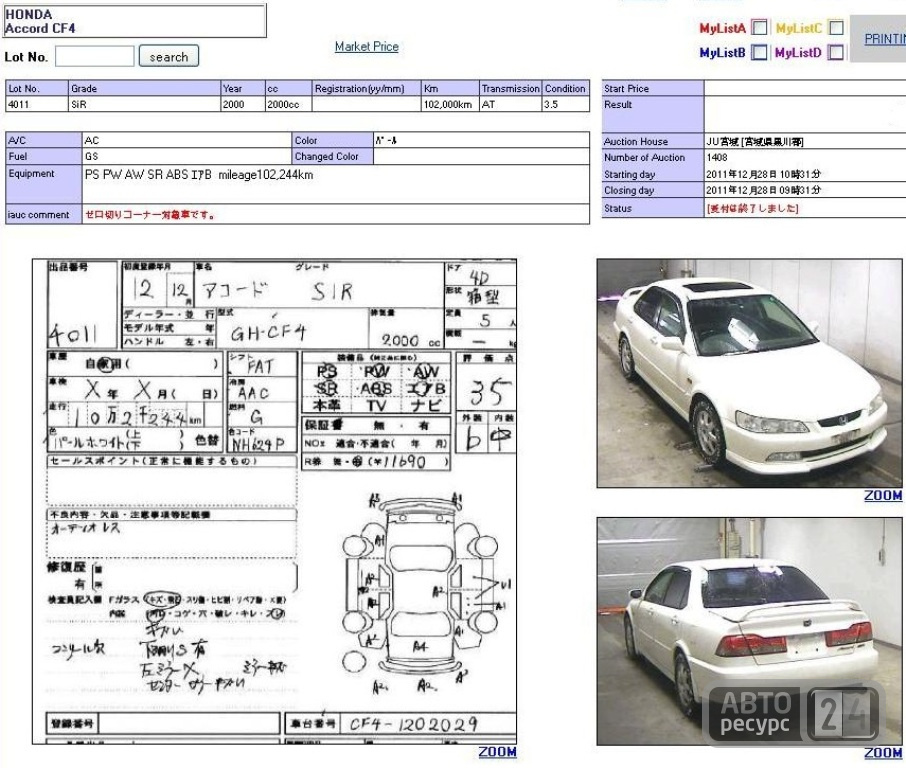Click the PRINTING link
906x768 pixels.
point(885,39)
